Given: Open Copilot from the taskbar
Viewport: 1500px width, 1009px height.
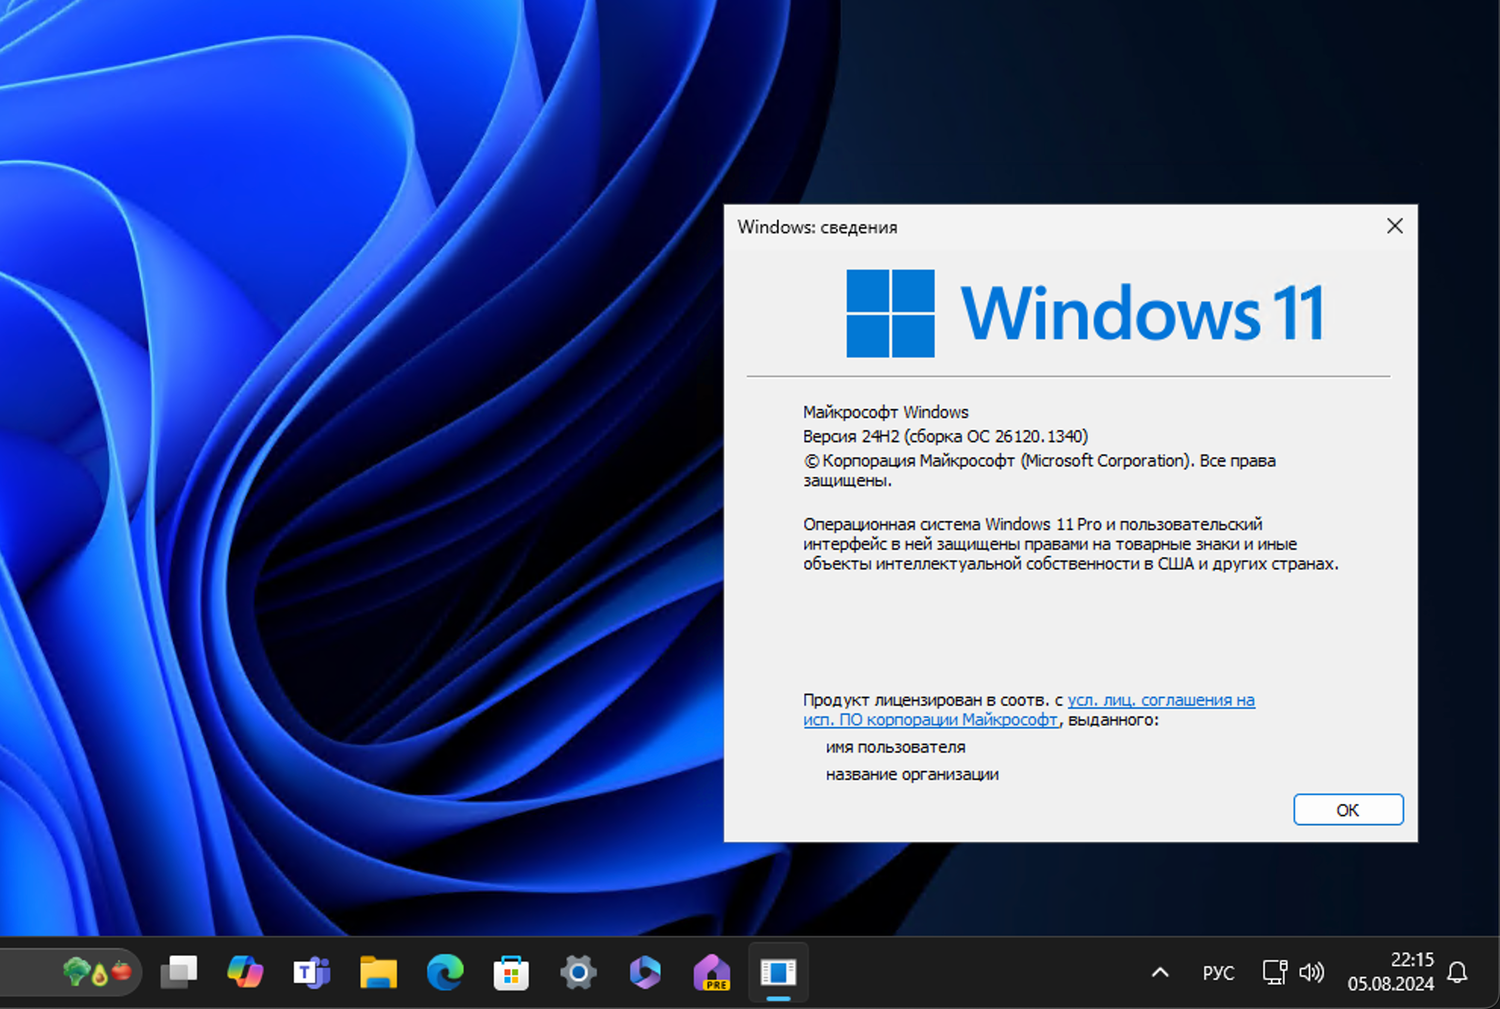Looking at the screenshot, I should pos(245,971).
